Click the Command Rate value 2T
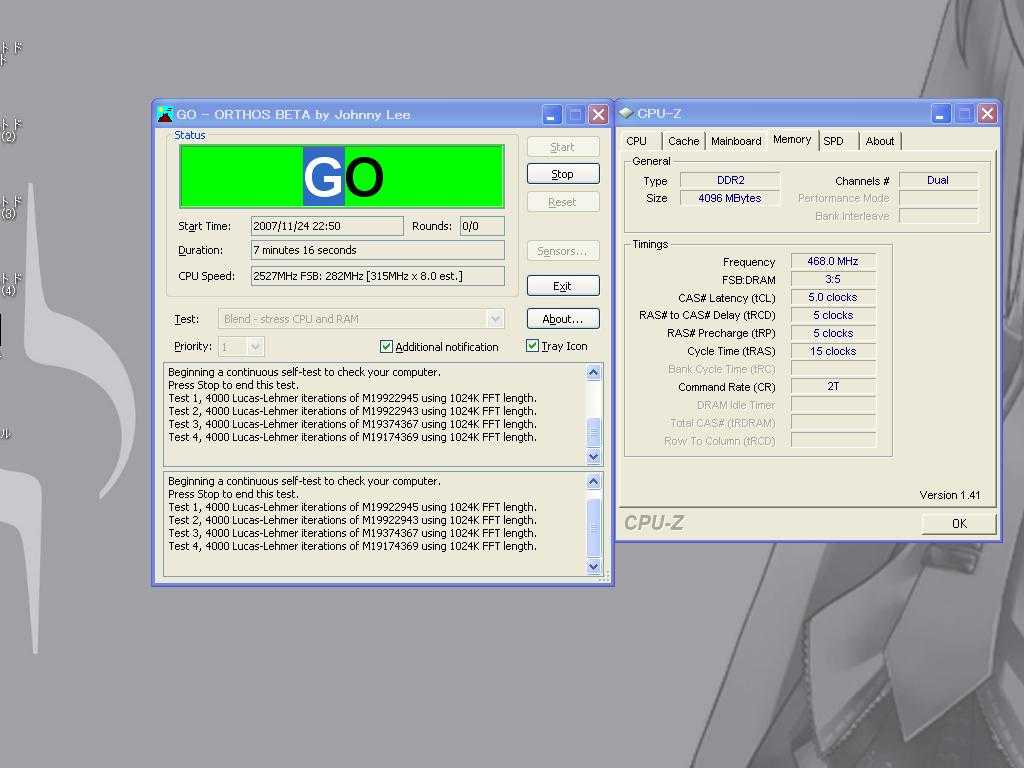The height and width of the screenshot is (768, 1024). click(833, 386)
